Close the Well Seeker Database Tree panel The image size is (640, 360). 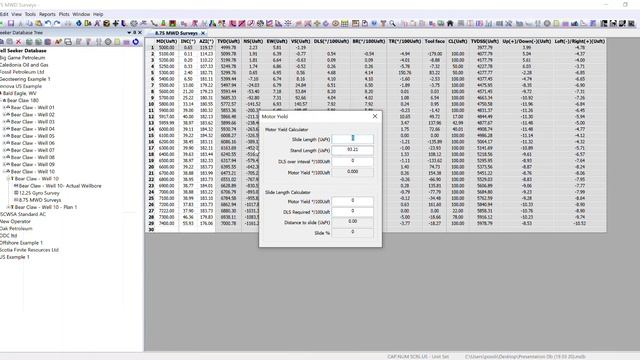[140, 33]
